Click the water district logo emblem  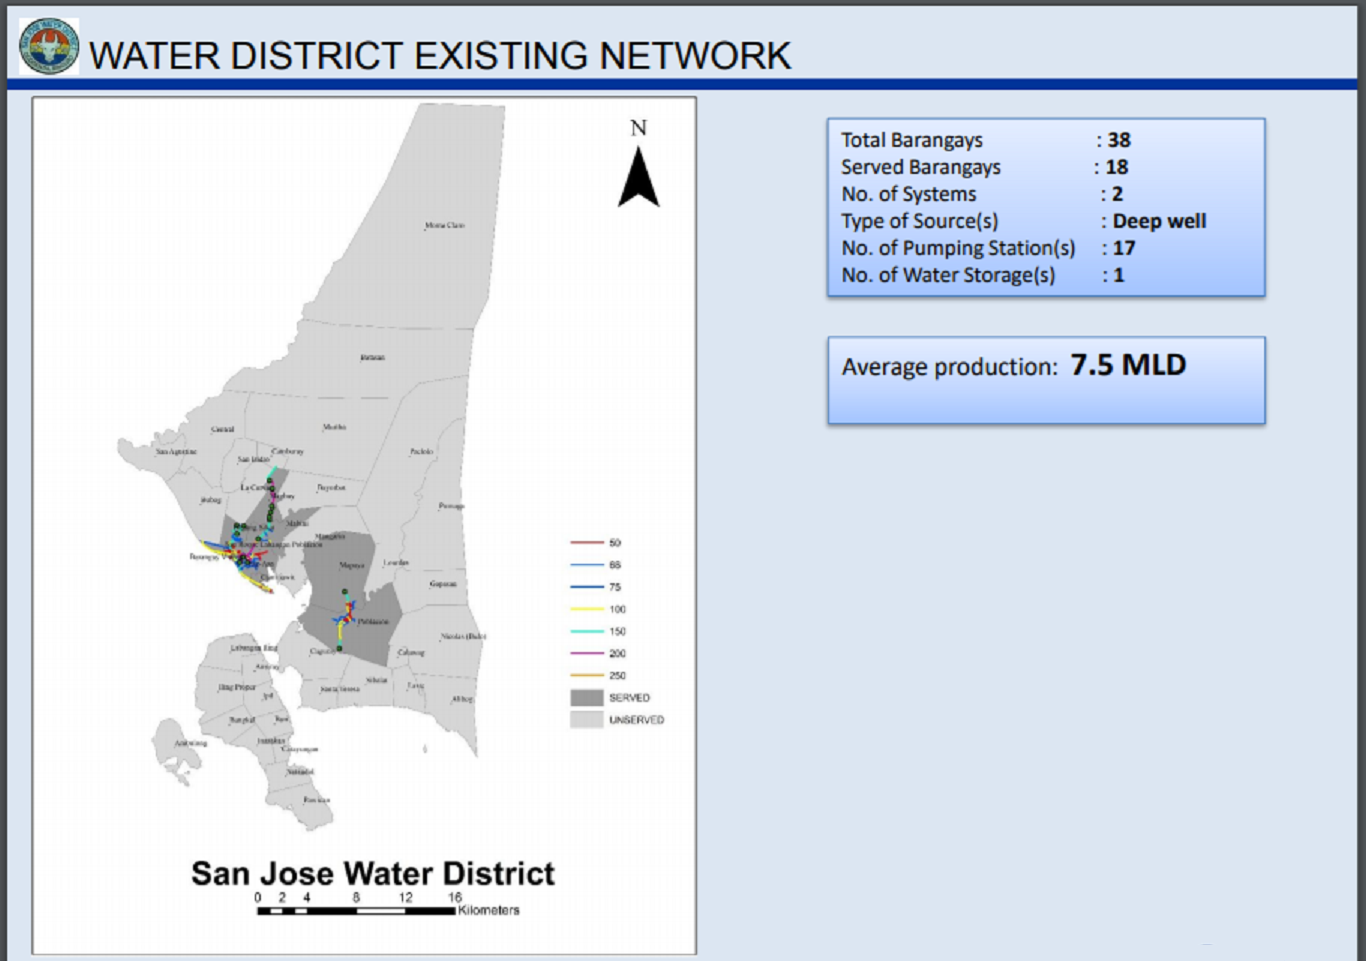tap(49, 46)
